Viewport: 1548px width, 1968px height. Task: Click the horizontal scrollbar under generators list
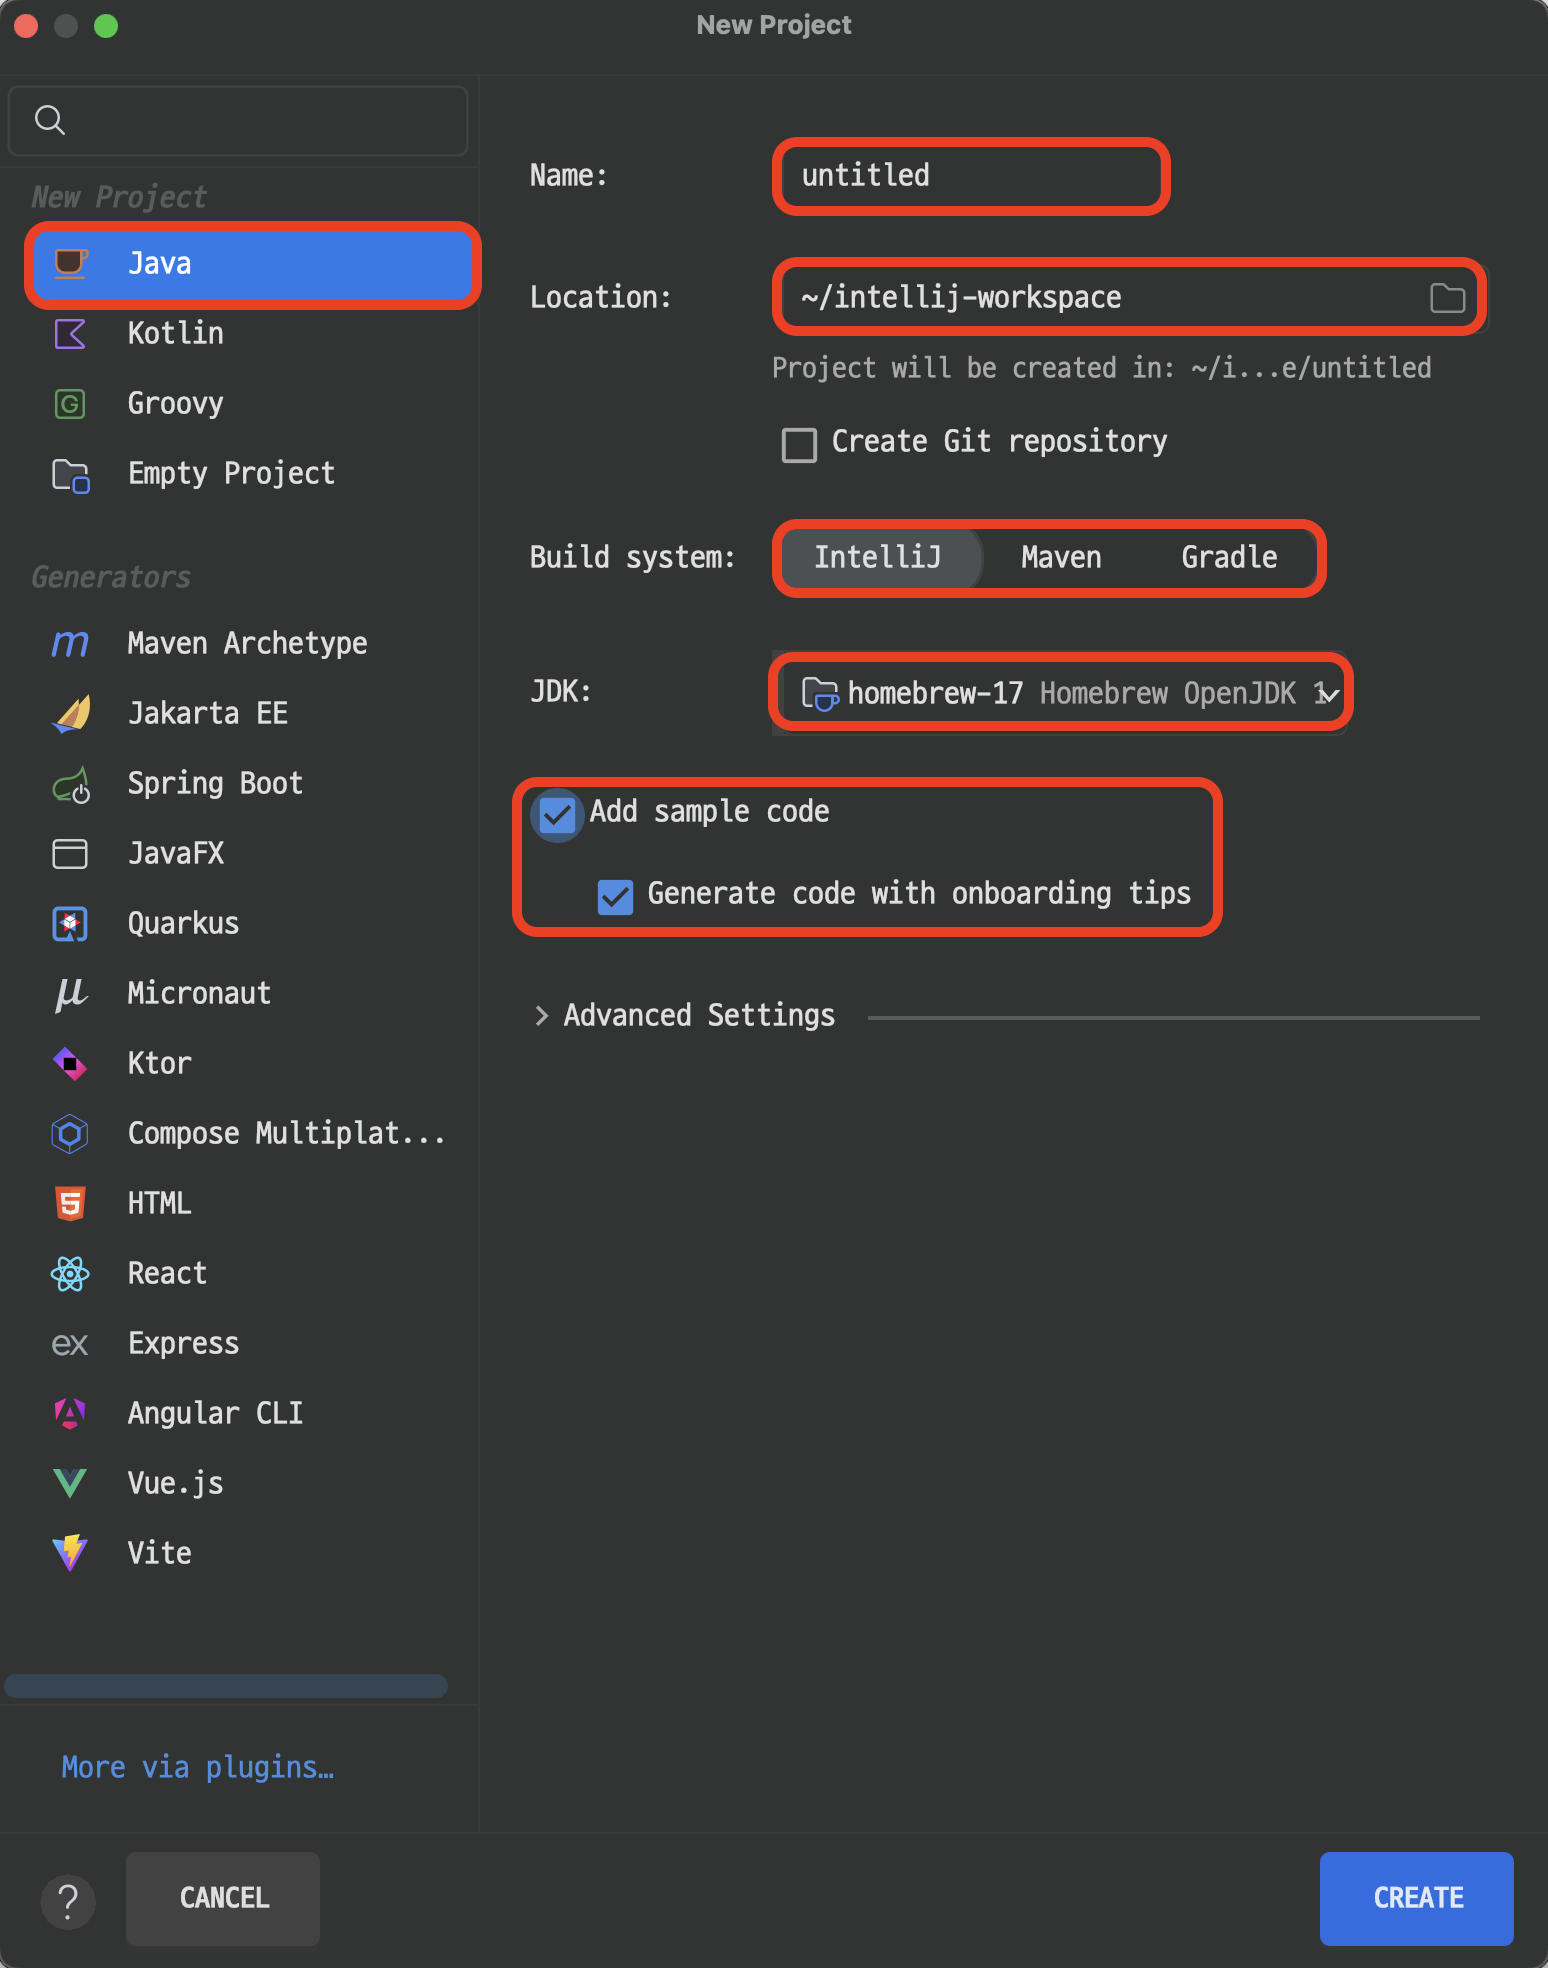click(x=226, y=1685)
